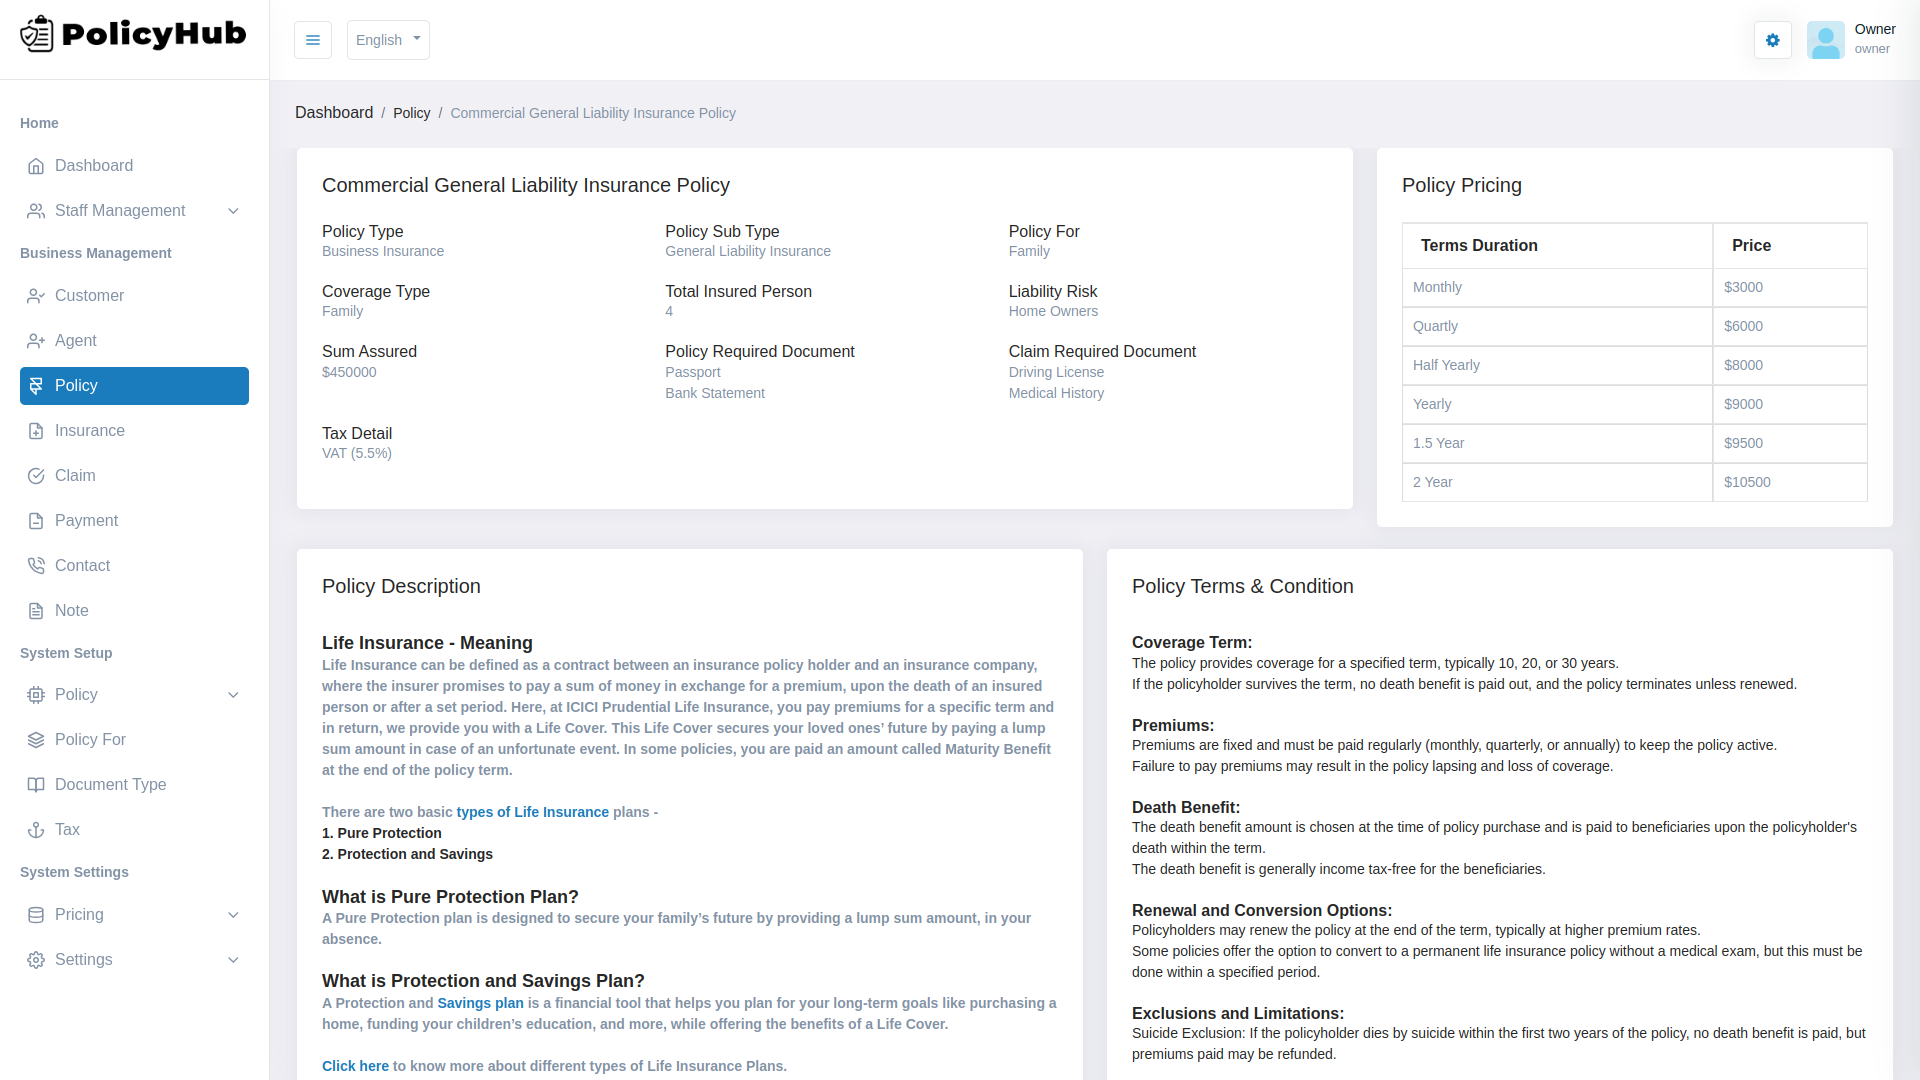Go to Dashboard via the breadcrumb
Screen dimensions: 1920x1080
(x=334, y=113)
